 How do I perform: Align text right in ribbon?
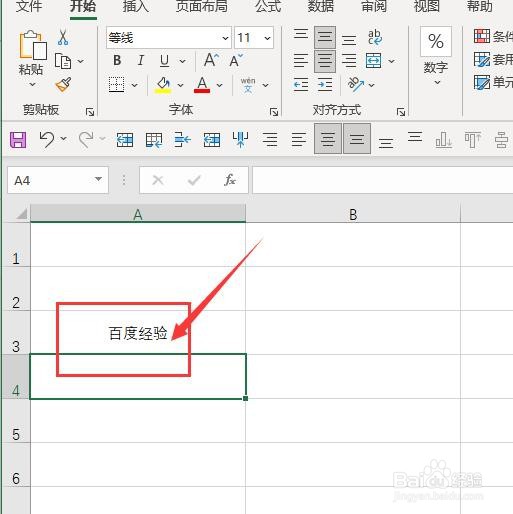click(x=349, y=61)
